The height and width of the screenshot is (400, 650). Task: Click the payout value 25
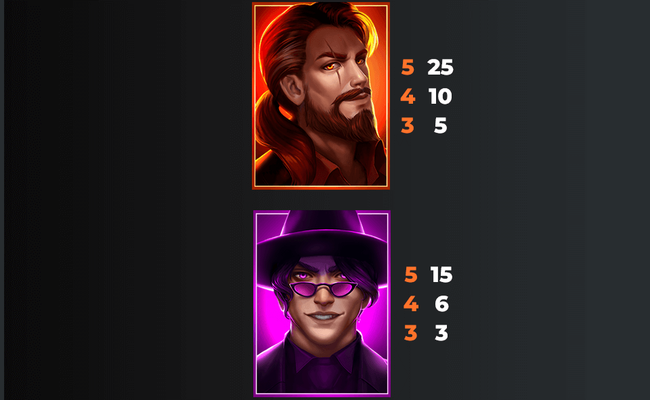pyautogui.click(x=440, y=67)
